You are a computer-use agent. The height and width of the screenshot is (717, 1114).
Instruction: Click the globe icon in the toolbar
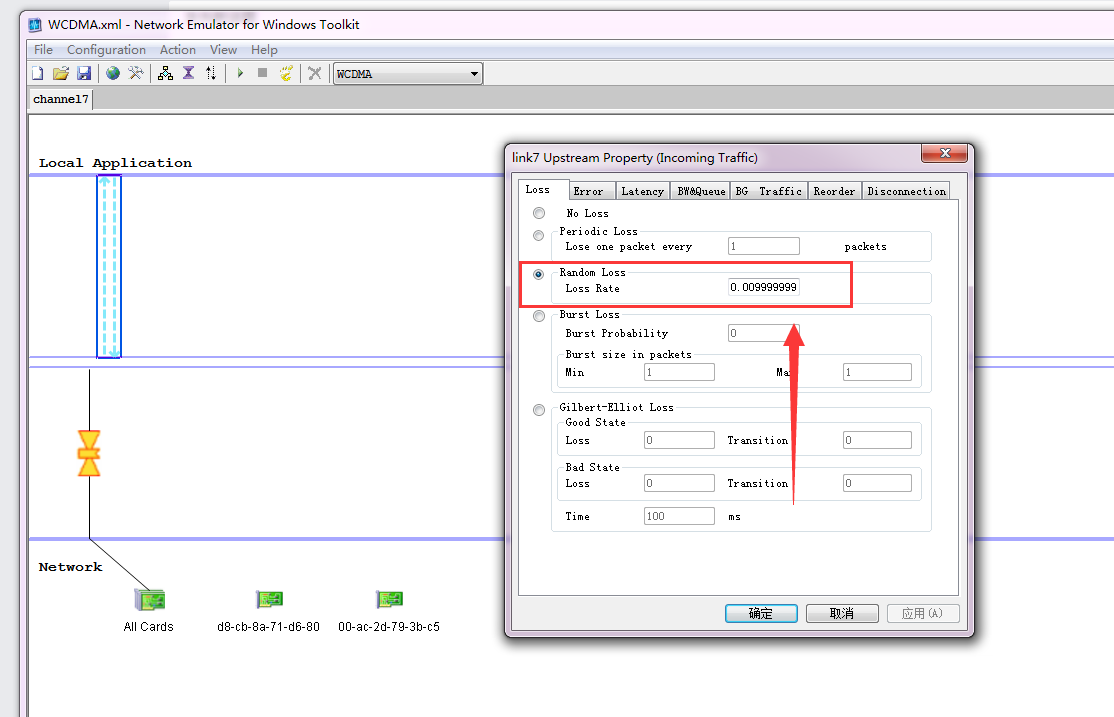(113, 73)
